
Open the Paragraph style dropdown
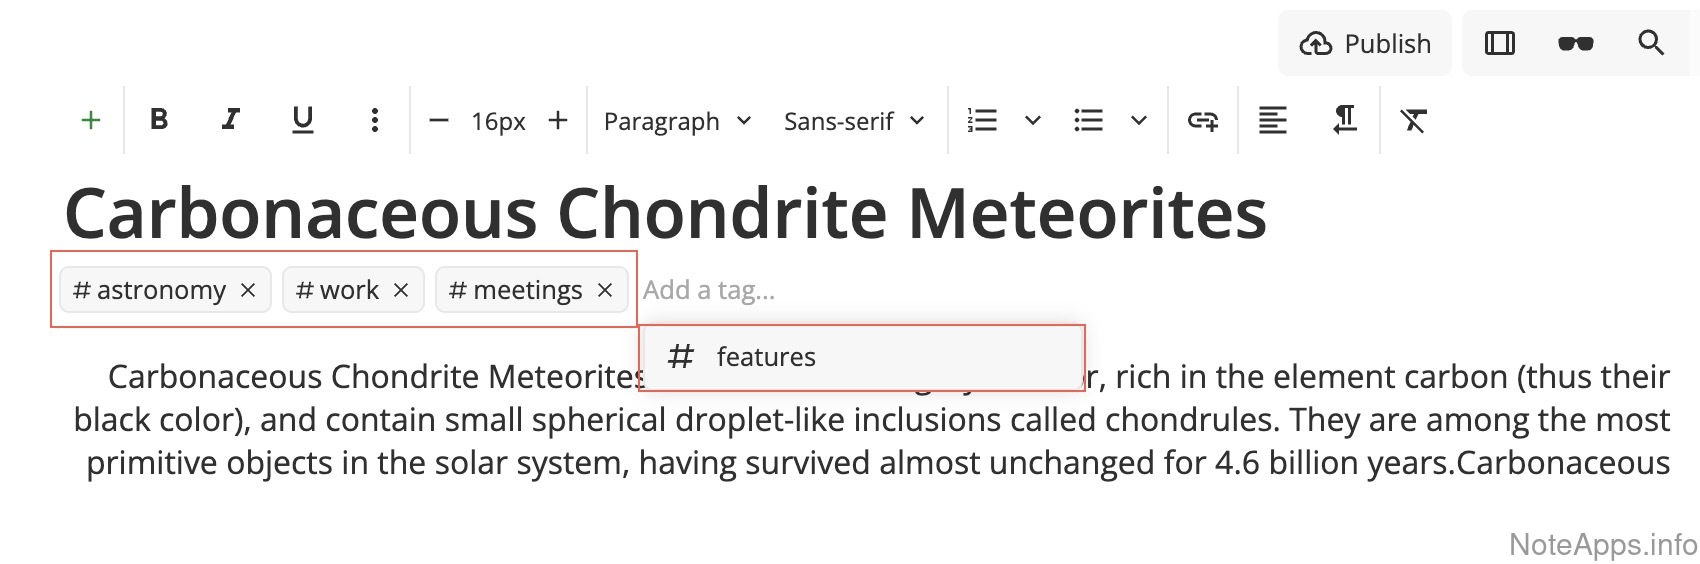(x=677, y=121)
